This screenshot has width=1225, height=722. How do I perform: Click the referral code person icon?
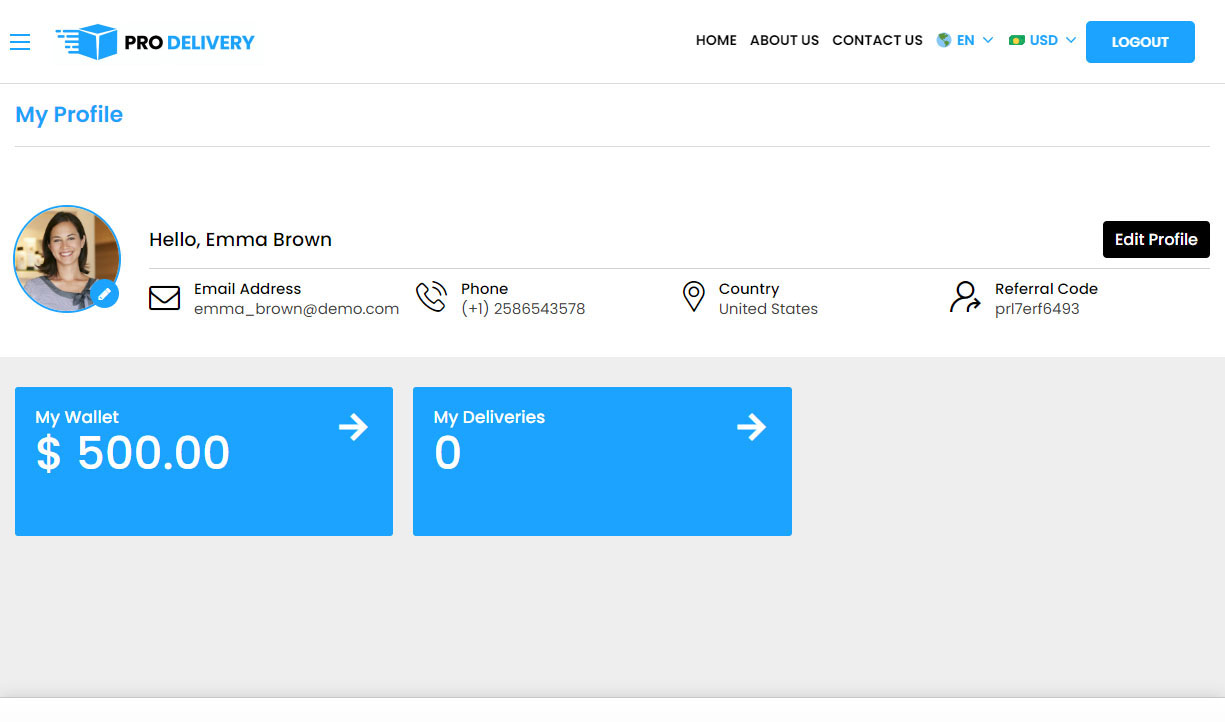[x=963, y=297]
